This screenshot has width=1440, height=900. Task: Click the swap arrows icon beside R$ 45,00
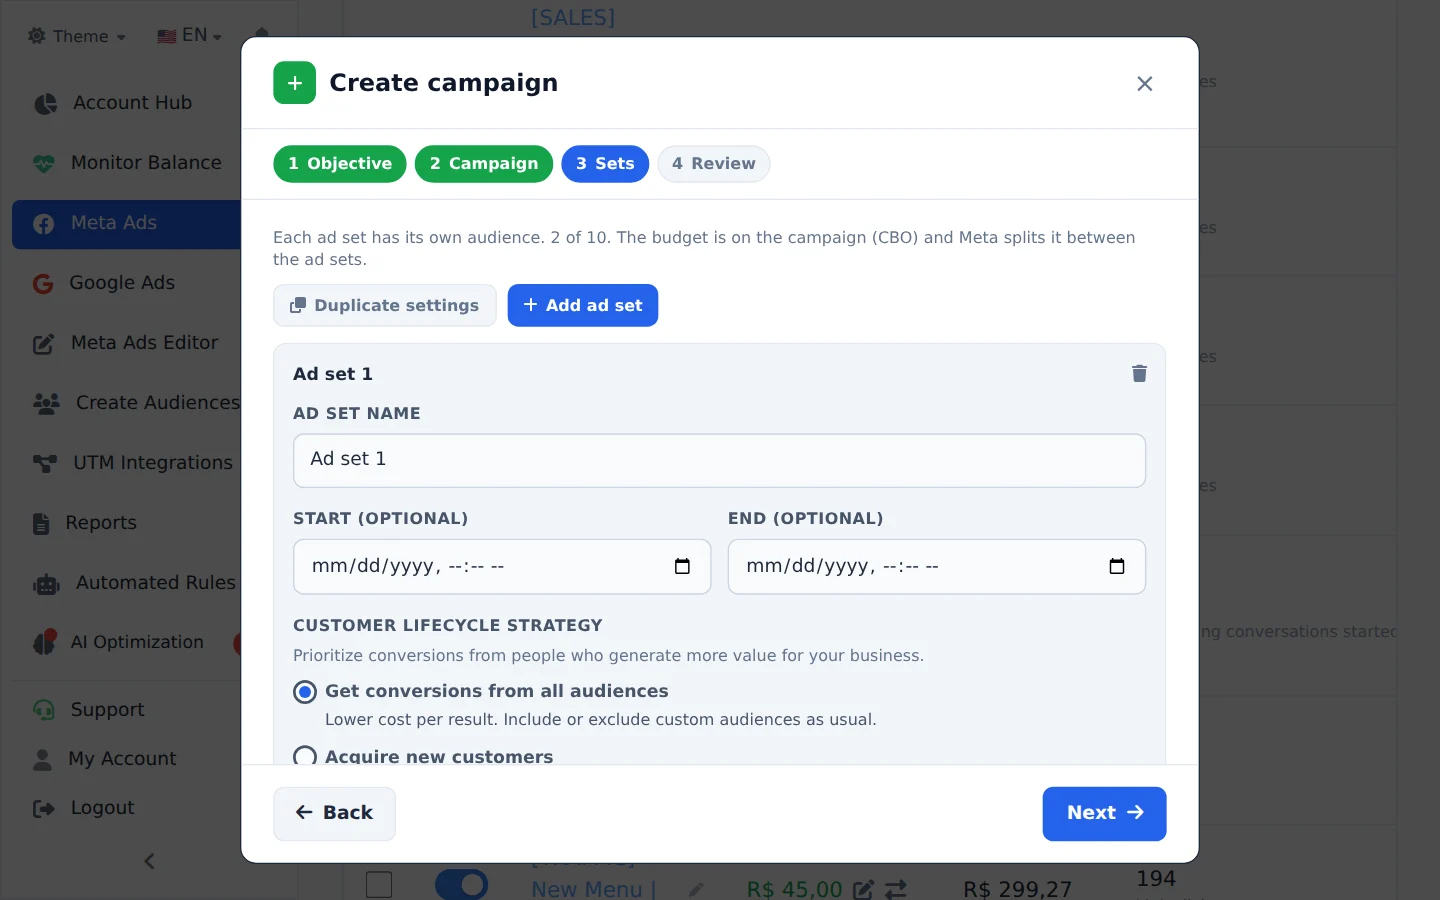coord(896,889)
